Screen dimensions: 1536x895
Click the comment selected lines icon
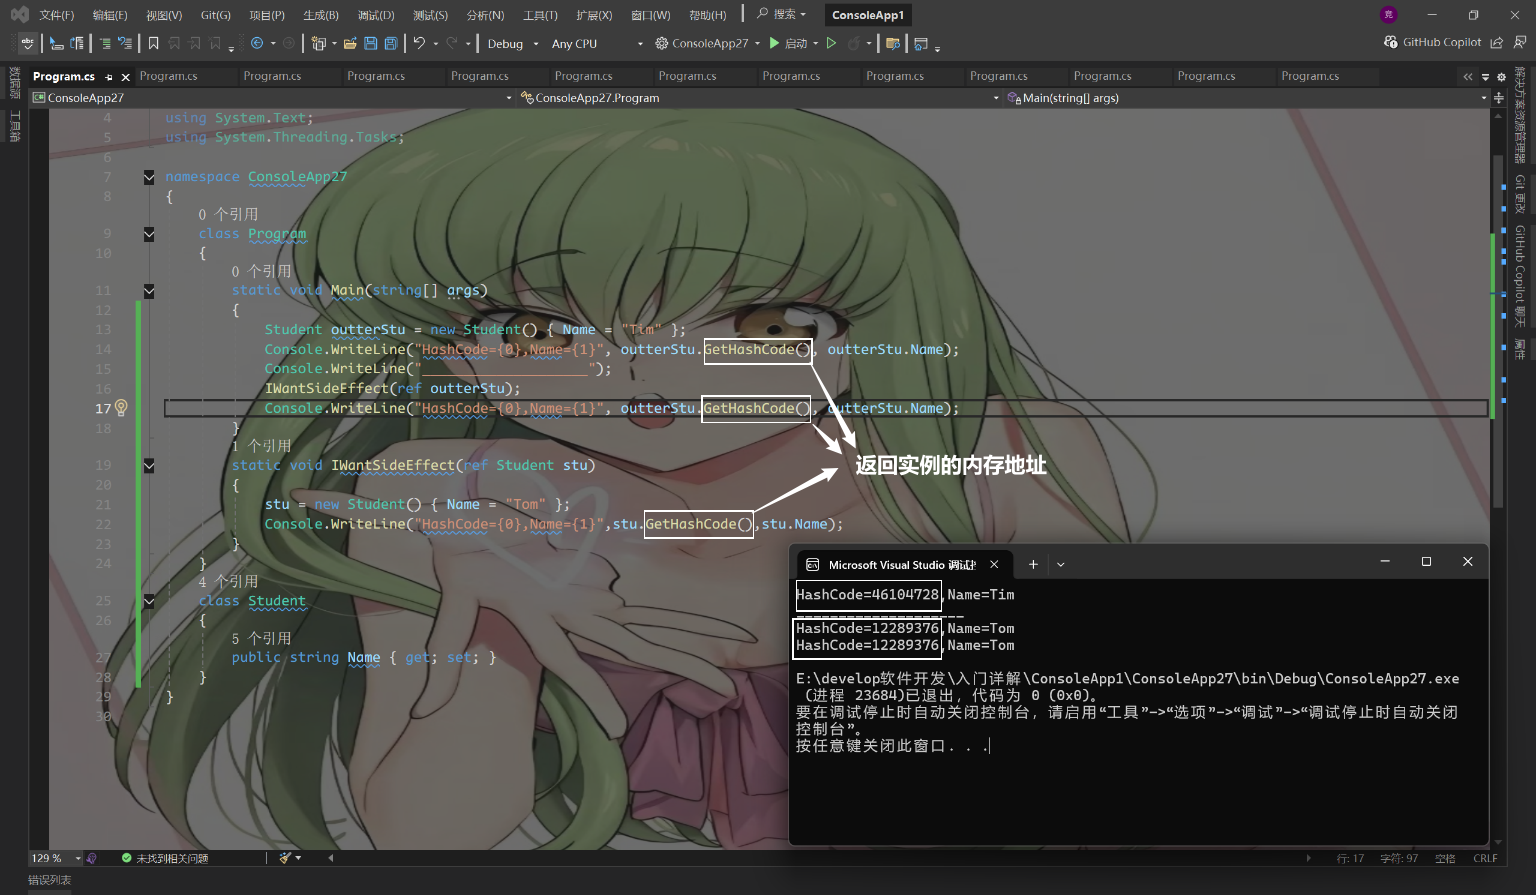pyautogui.click(x=105, y=43)
